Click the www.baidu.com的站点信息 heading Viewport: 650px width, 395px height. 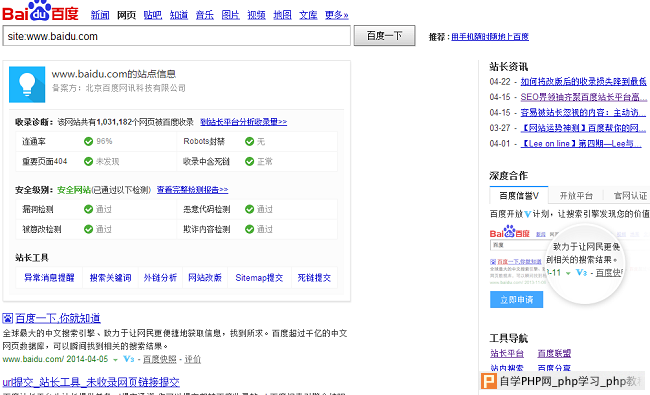[x=114, y=74]
